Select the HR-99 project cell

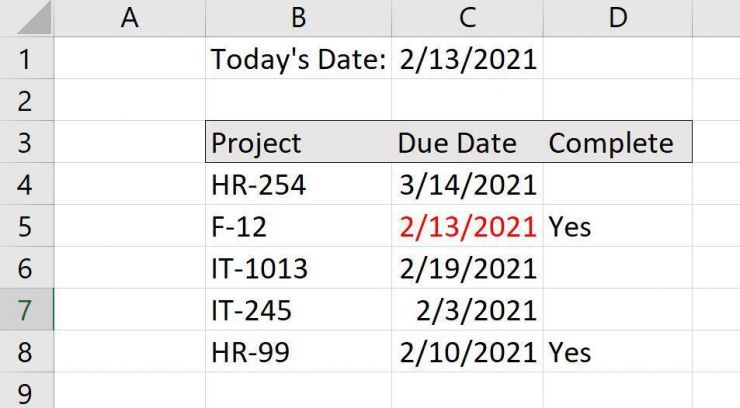click(x=298, y=352)
